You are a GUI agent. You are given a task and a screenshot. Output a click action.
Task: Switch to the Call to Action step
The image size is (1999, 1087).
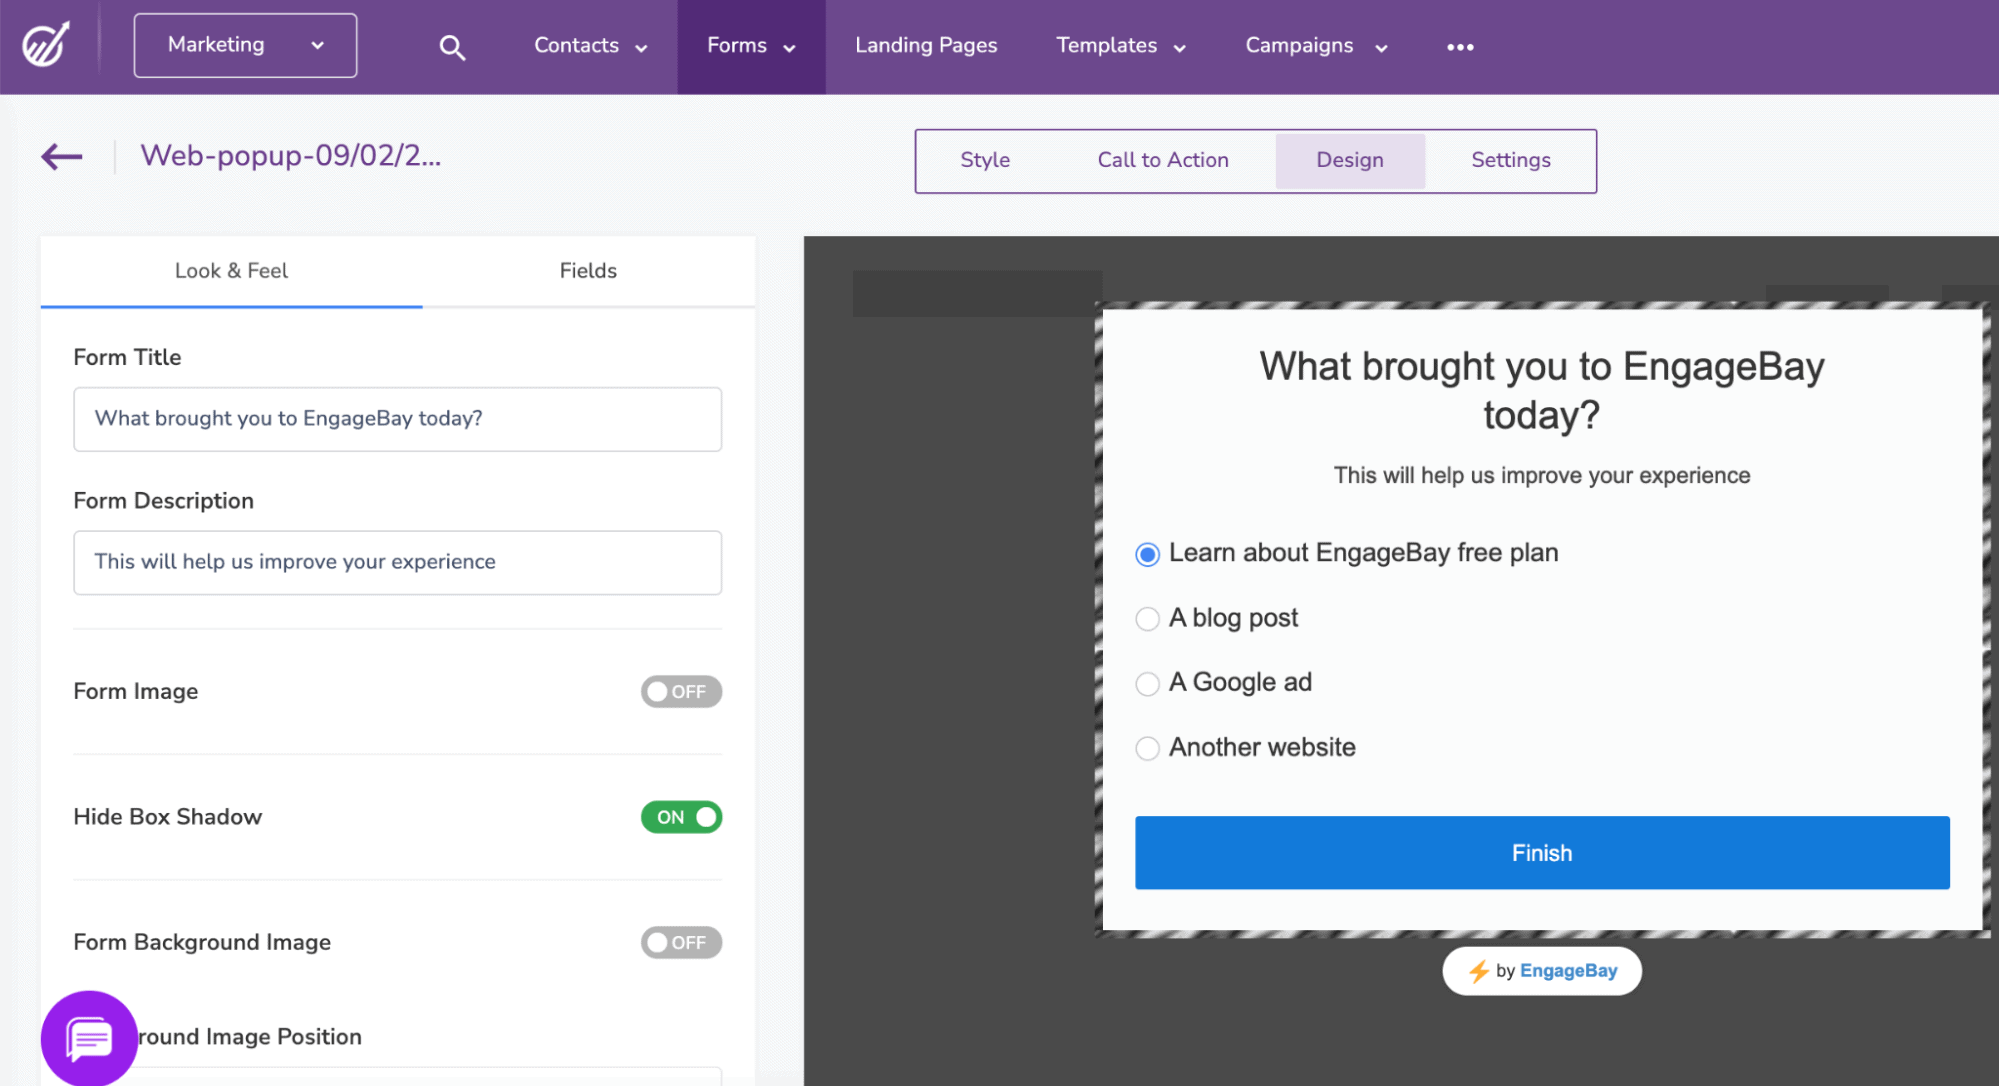pyautogui.click(x=1163, y=160)
